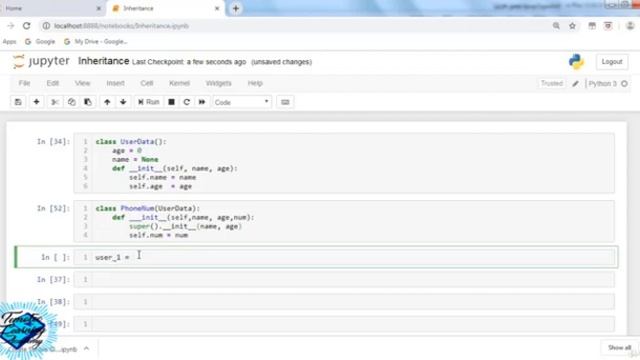Click the forward navigation arrow

point(11,26)
